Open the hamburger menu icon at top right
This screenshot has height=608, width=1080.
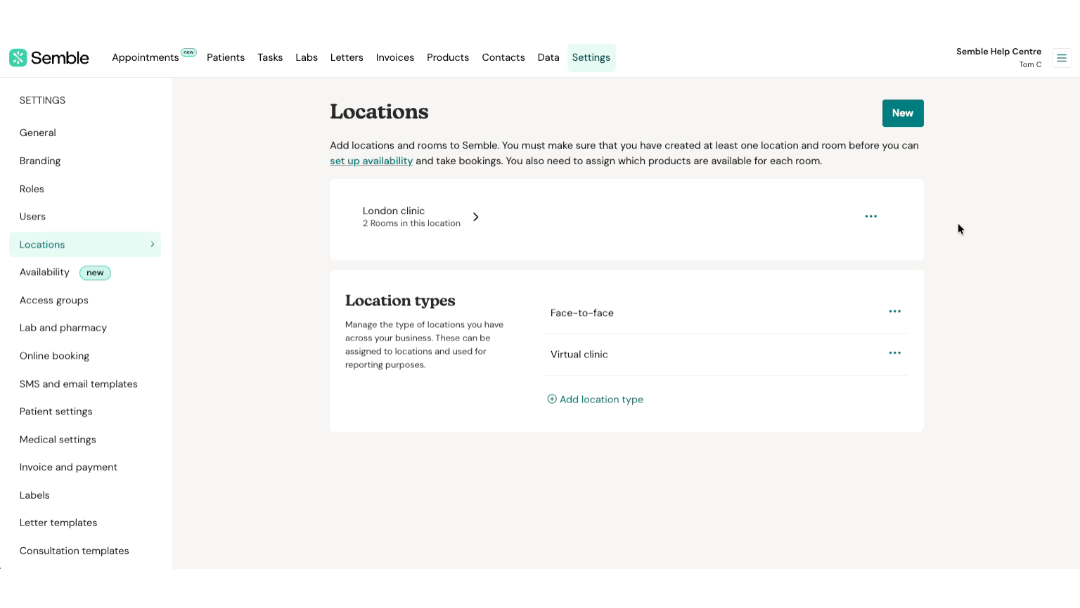(1061, 58)
